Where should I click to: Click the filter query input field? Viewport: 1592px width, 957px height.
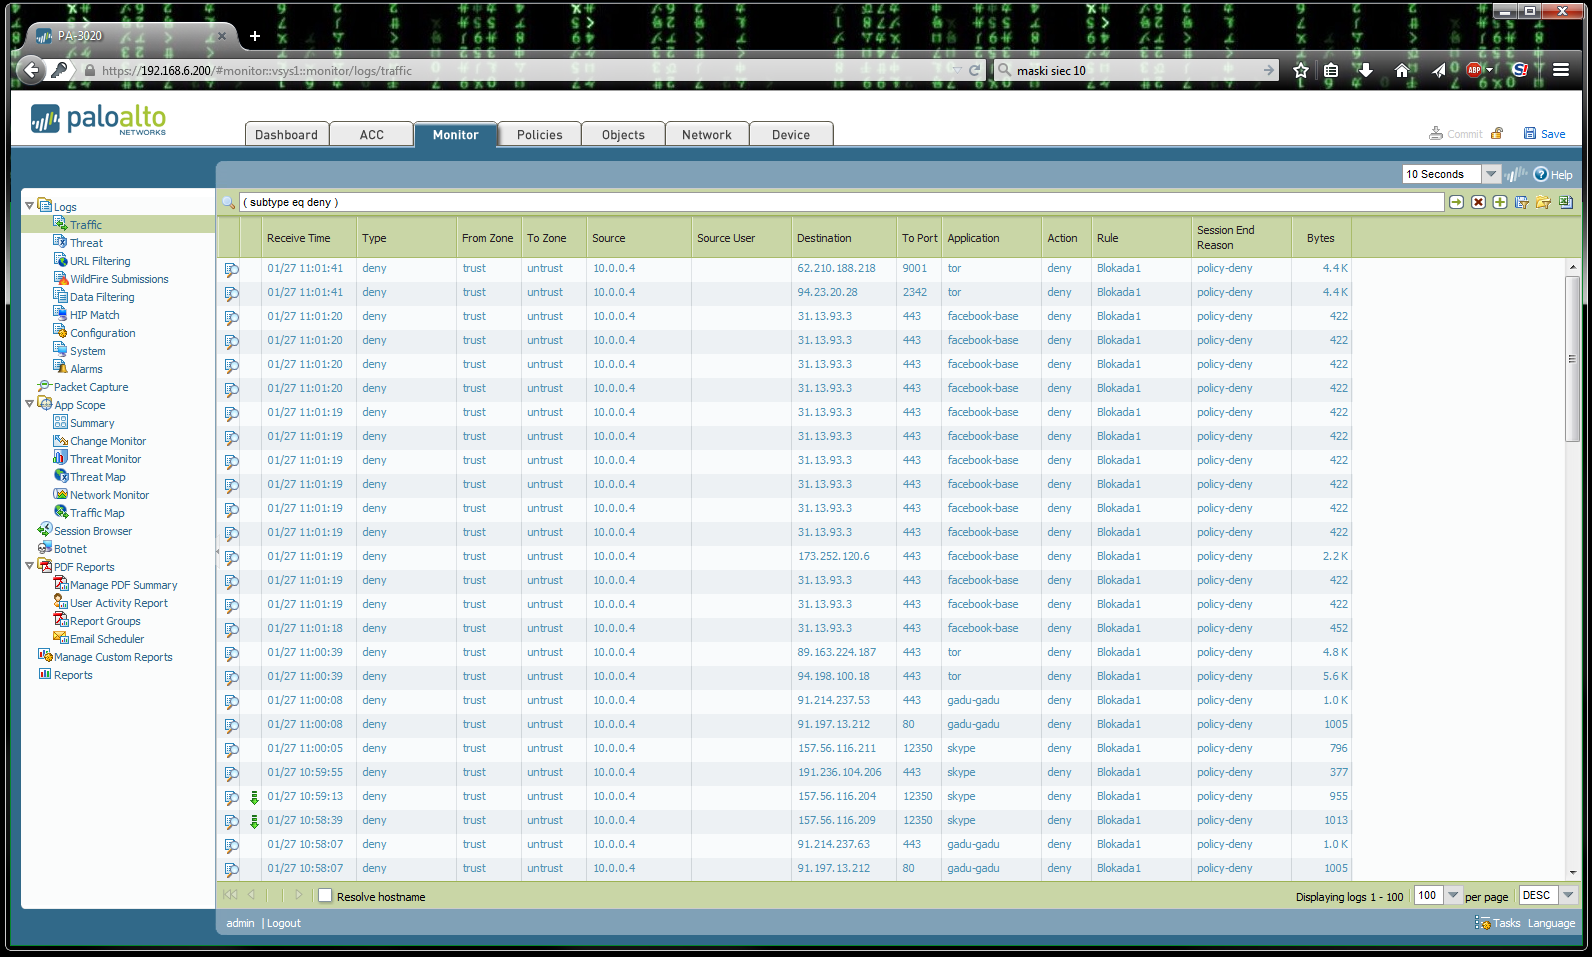coord(841,202)
